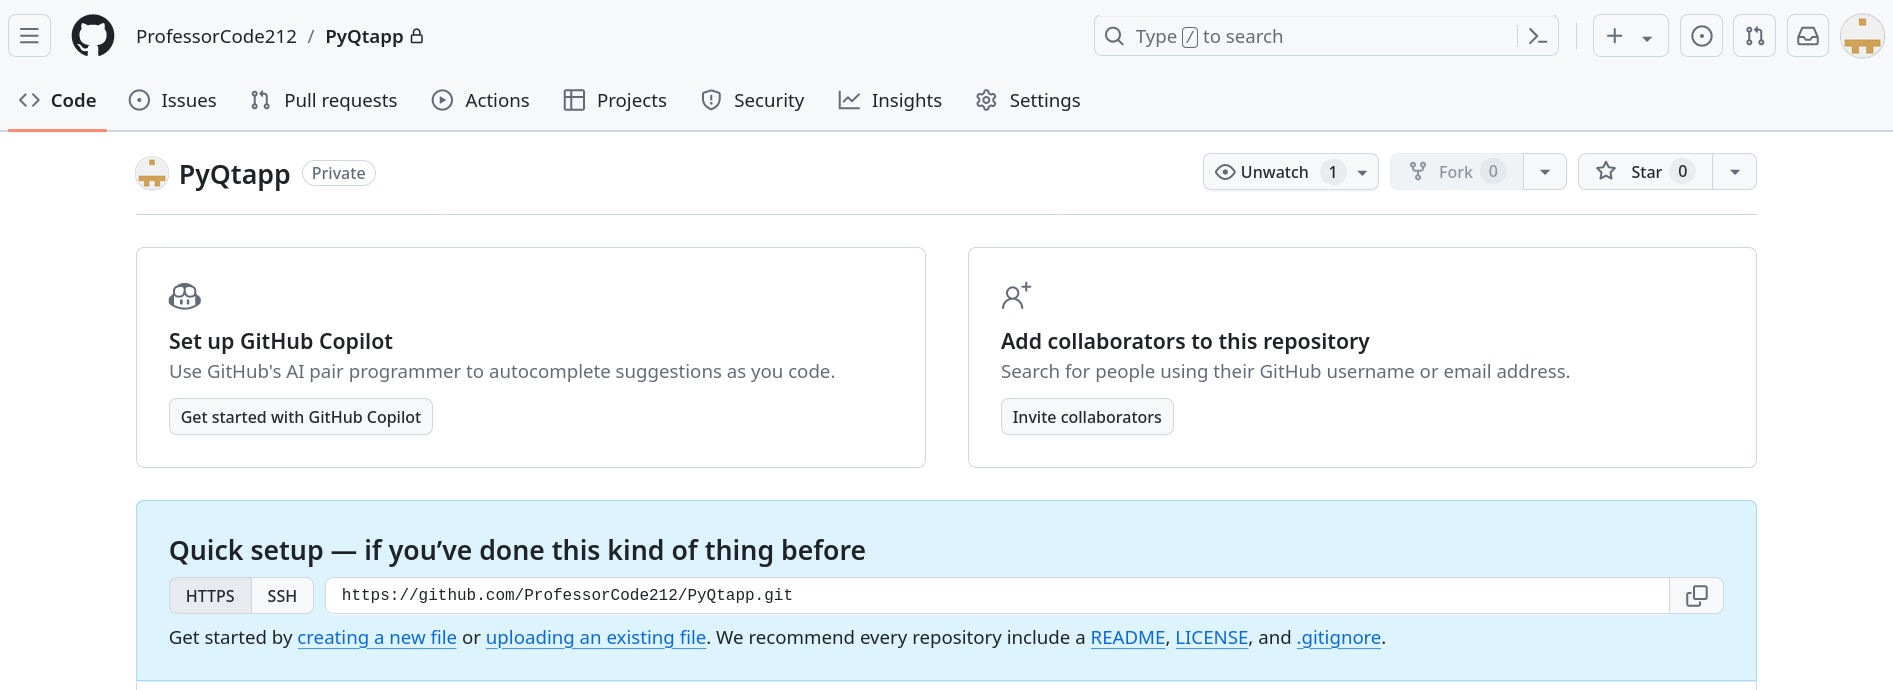1893x690 pixels.
Task: Open the .gitignore link
Action: (1339, 638)
